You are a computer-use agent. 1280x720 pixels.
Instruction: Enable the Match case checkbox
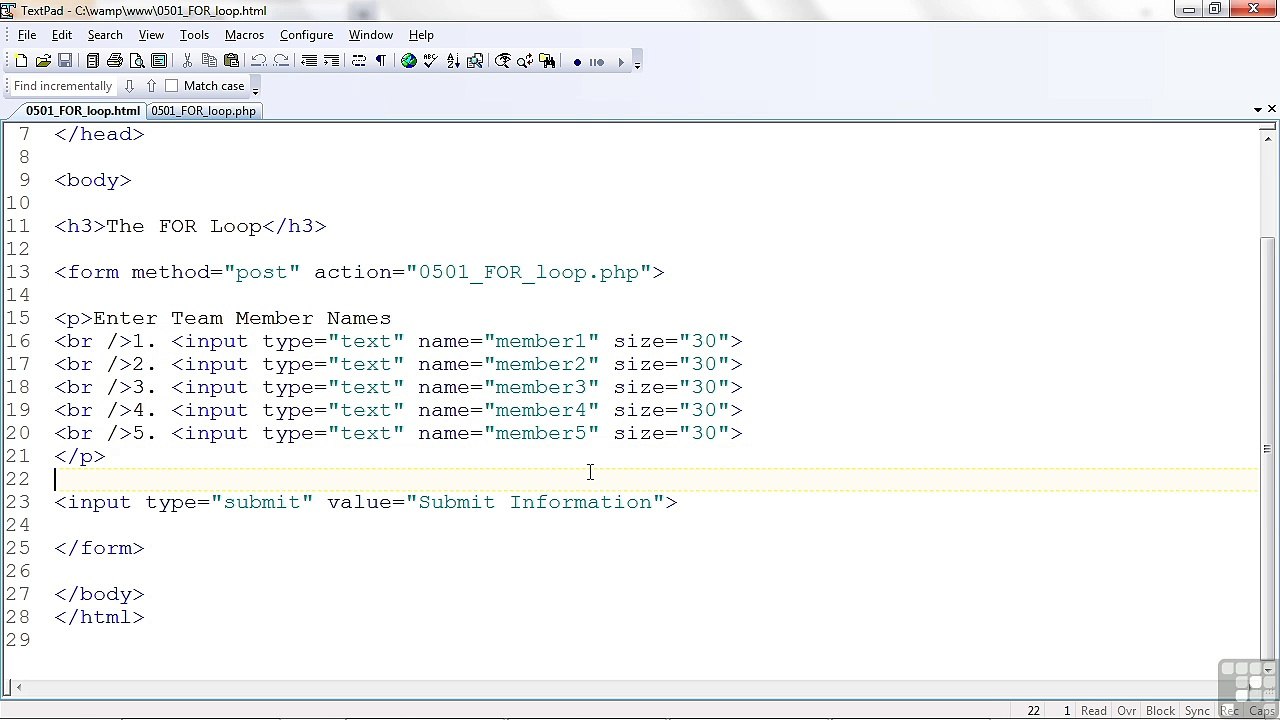(171, 86)
